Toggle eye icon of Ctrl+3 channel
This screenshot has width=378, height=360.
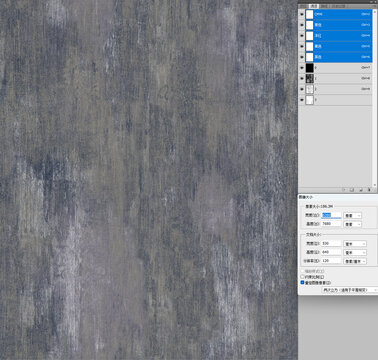click(x=302, y=25)
